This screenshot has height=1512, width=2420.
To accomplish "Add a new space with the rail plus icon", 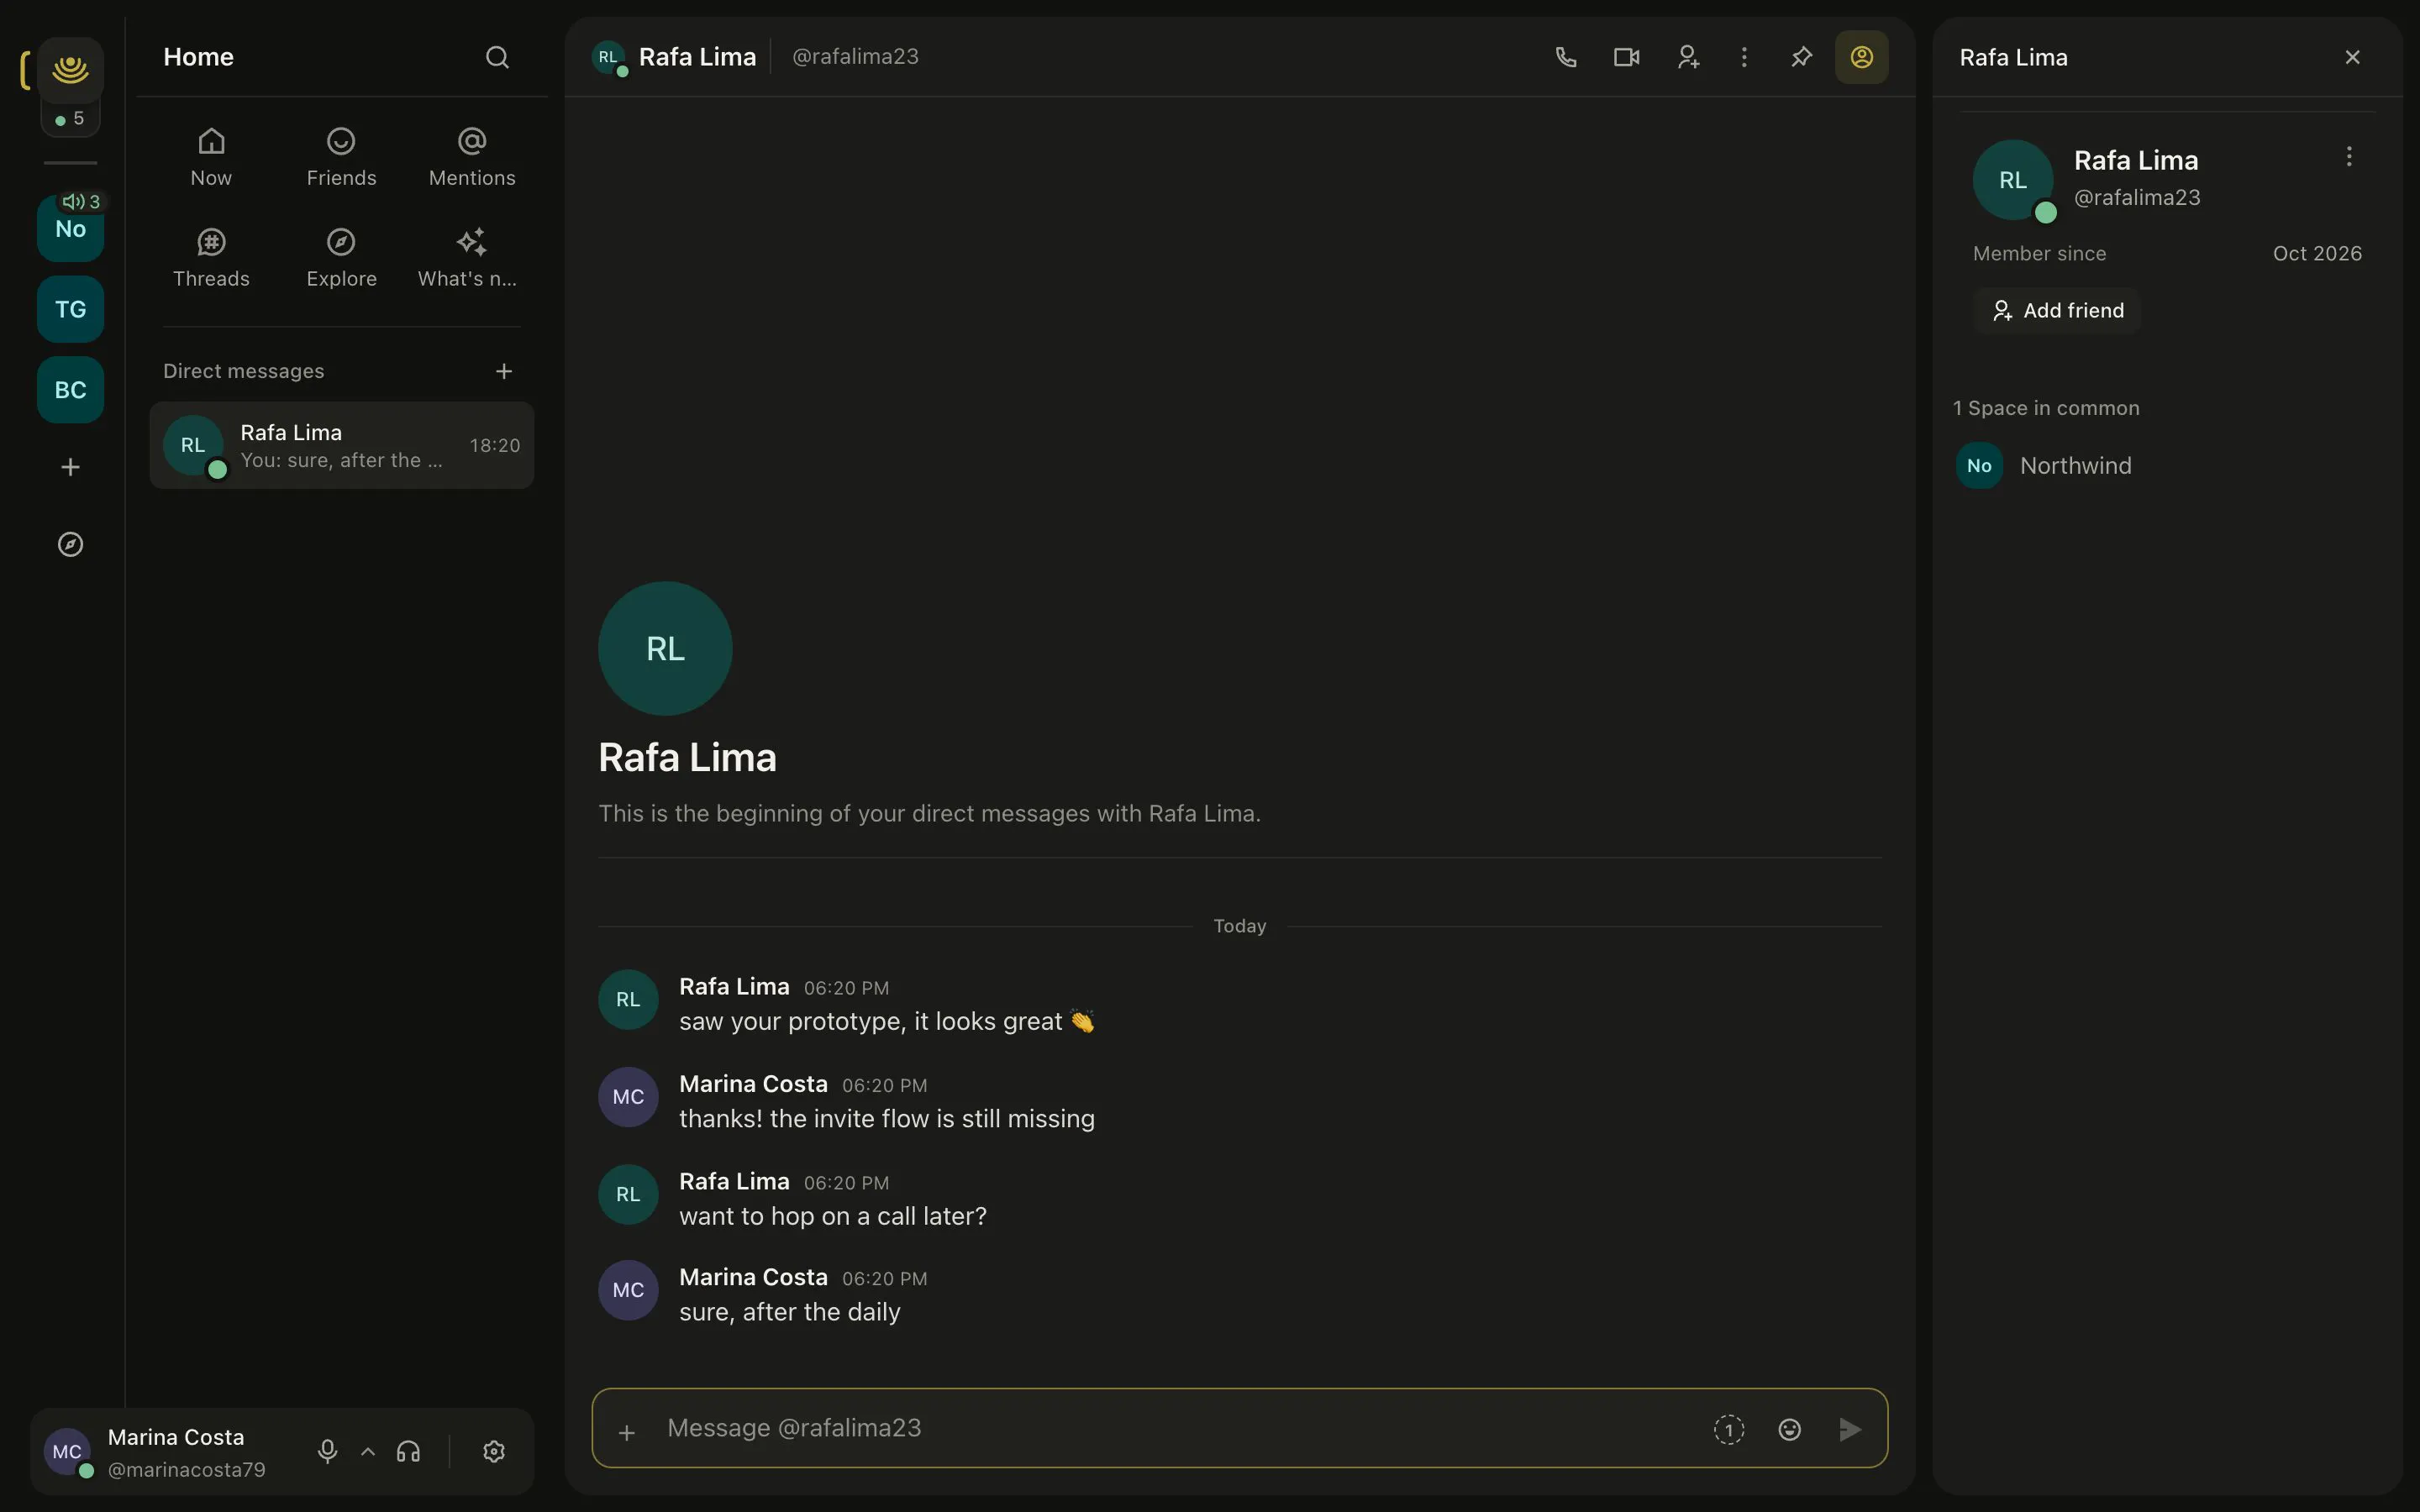I will pos(70,467).
